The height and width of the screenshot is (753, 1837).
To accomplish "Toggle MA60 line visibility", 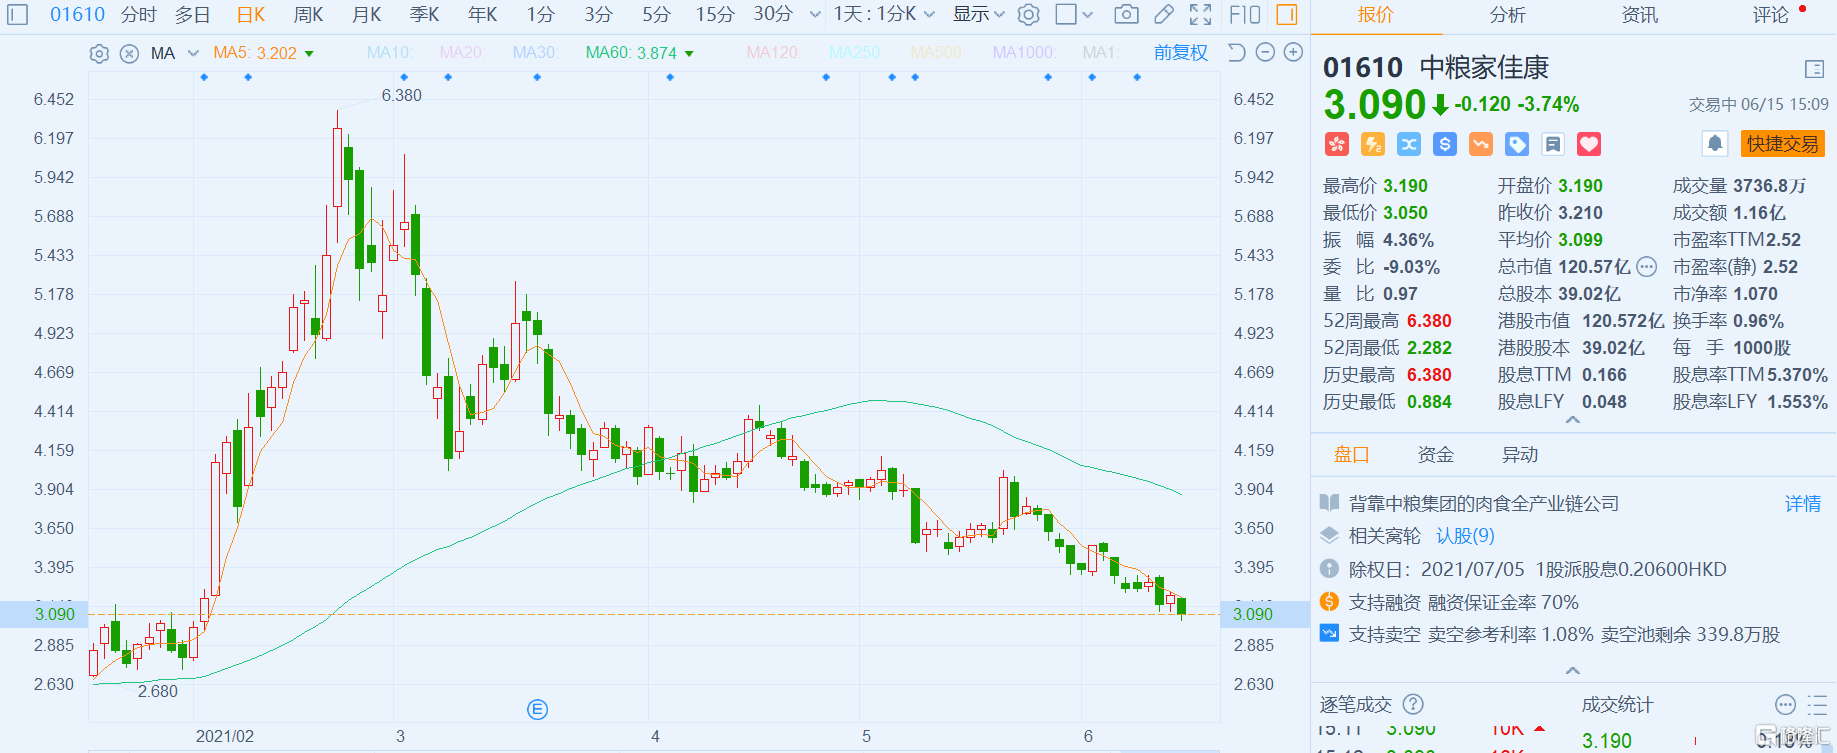I will (x=631, y=53).
